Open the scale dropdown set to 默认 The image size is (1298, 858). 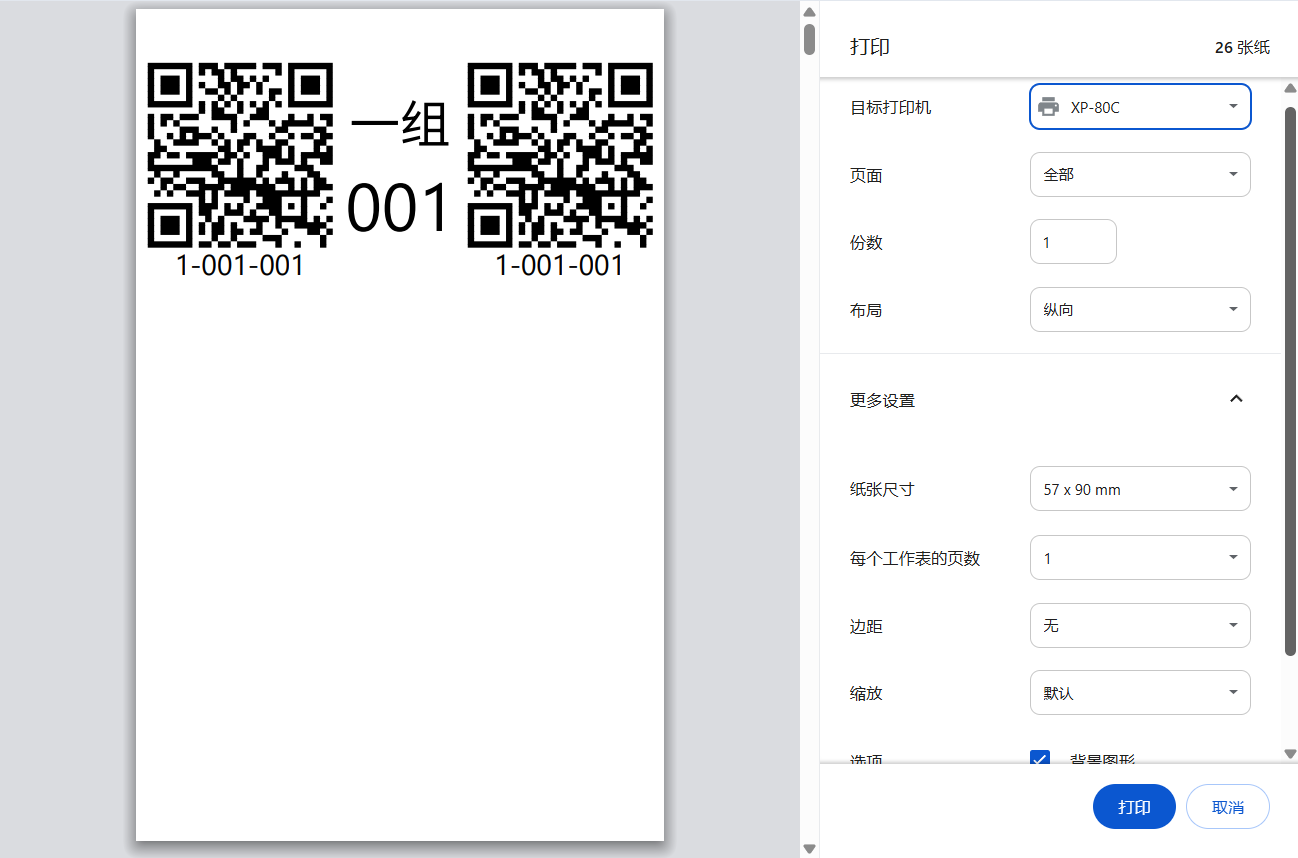[1140, 692]
